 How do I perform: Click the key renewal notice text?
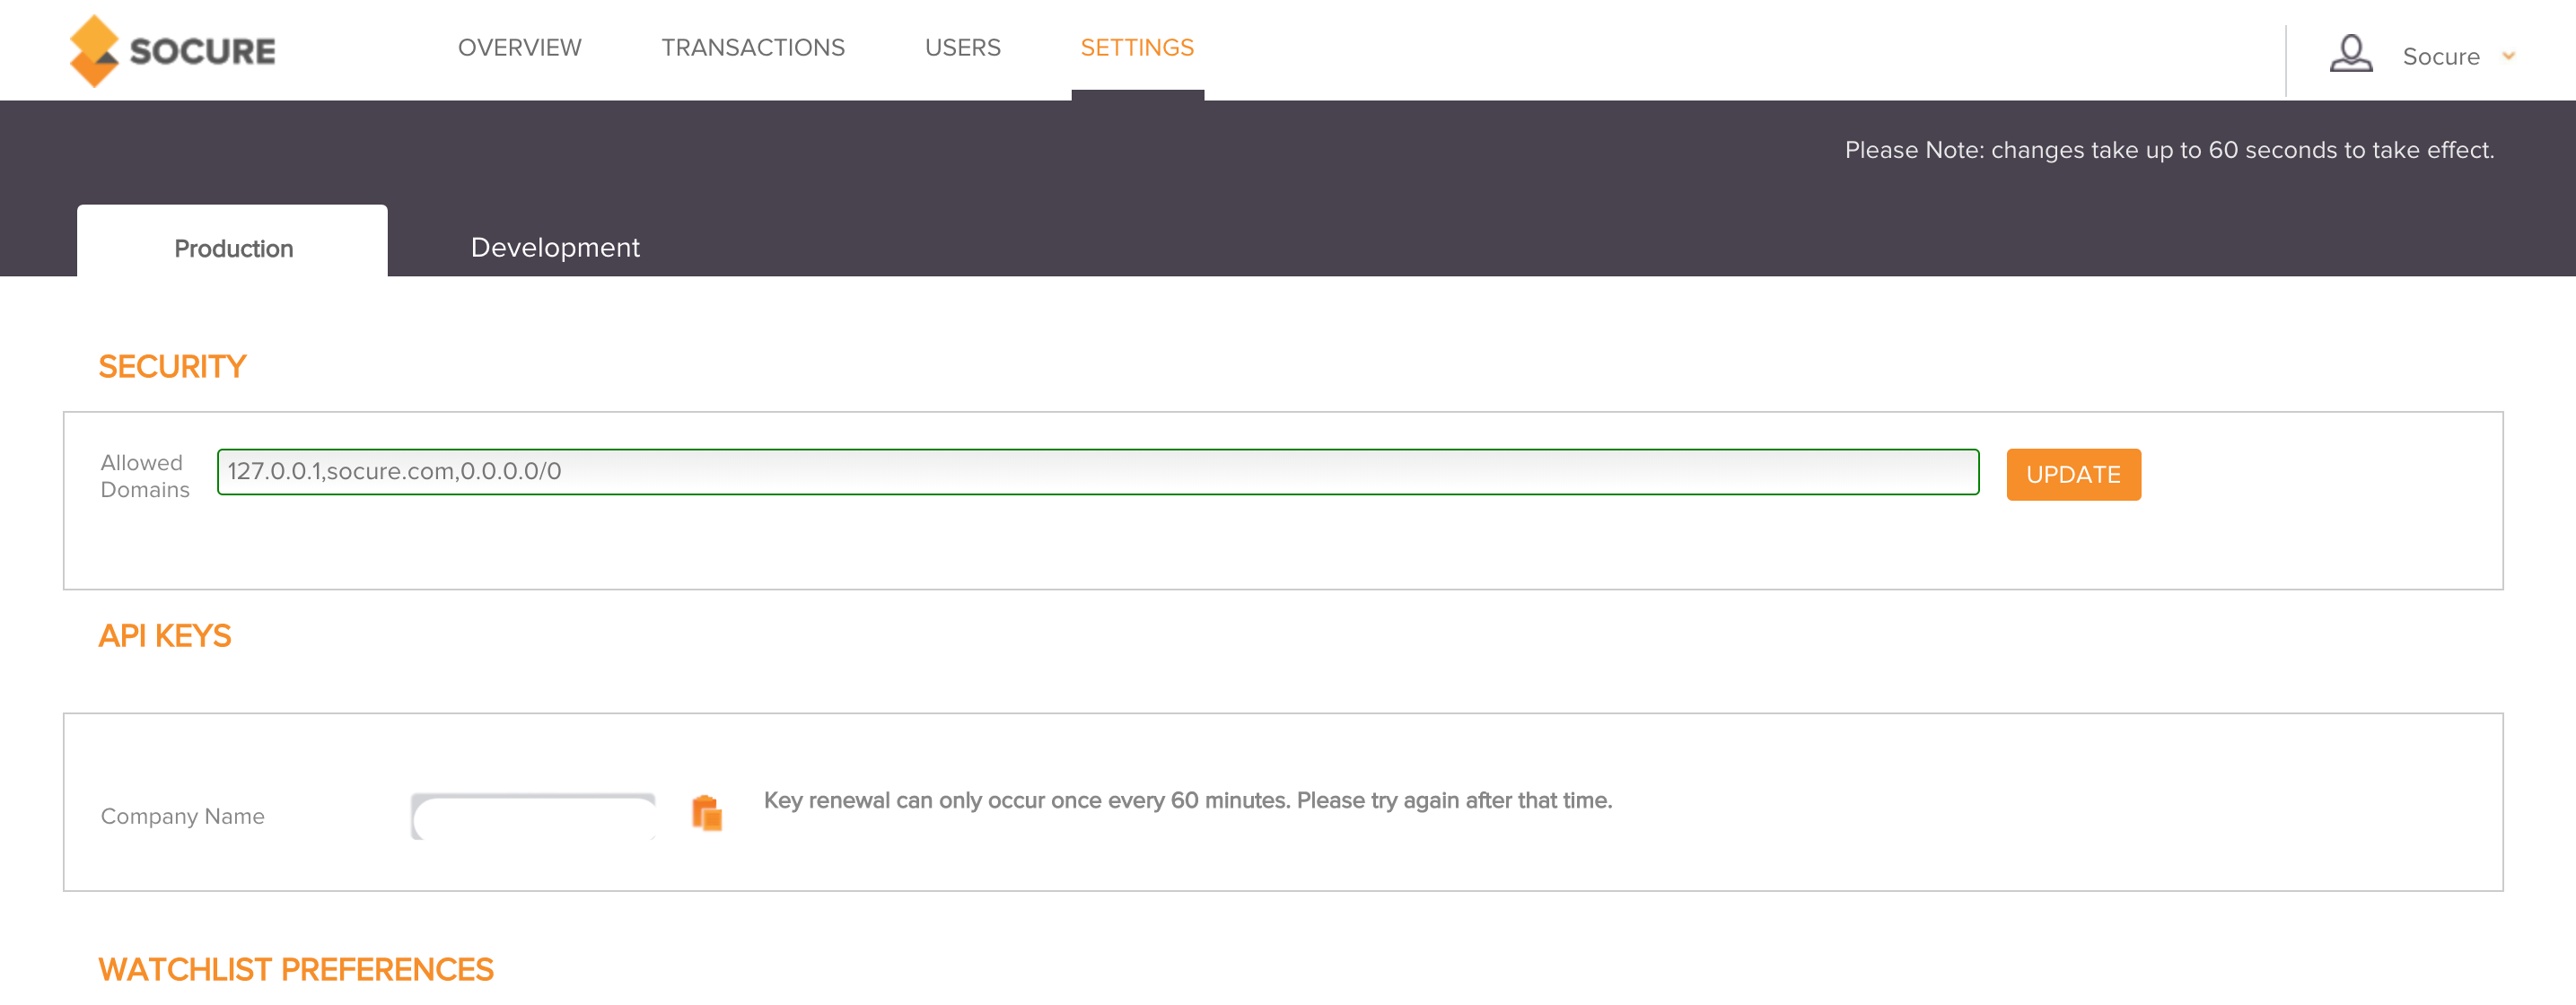pyautogui.click(x=1187, y=800)
